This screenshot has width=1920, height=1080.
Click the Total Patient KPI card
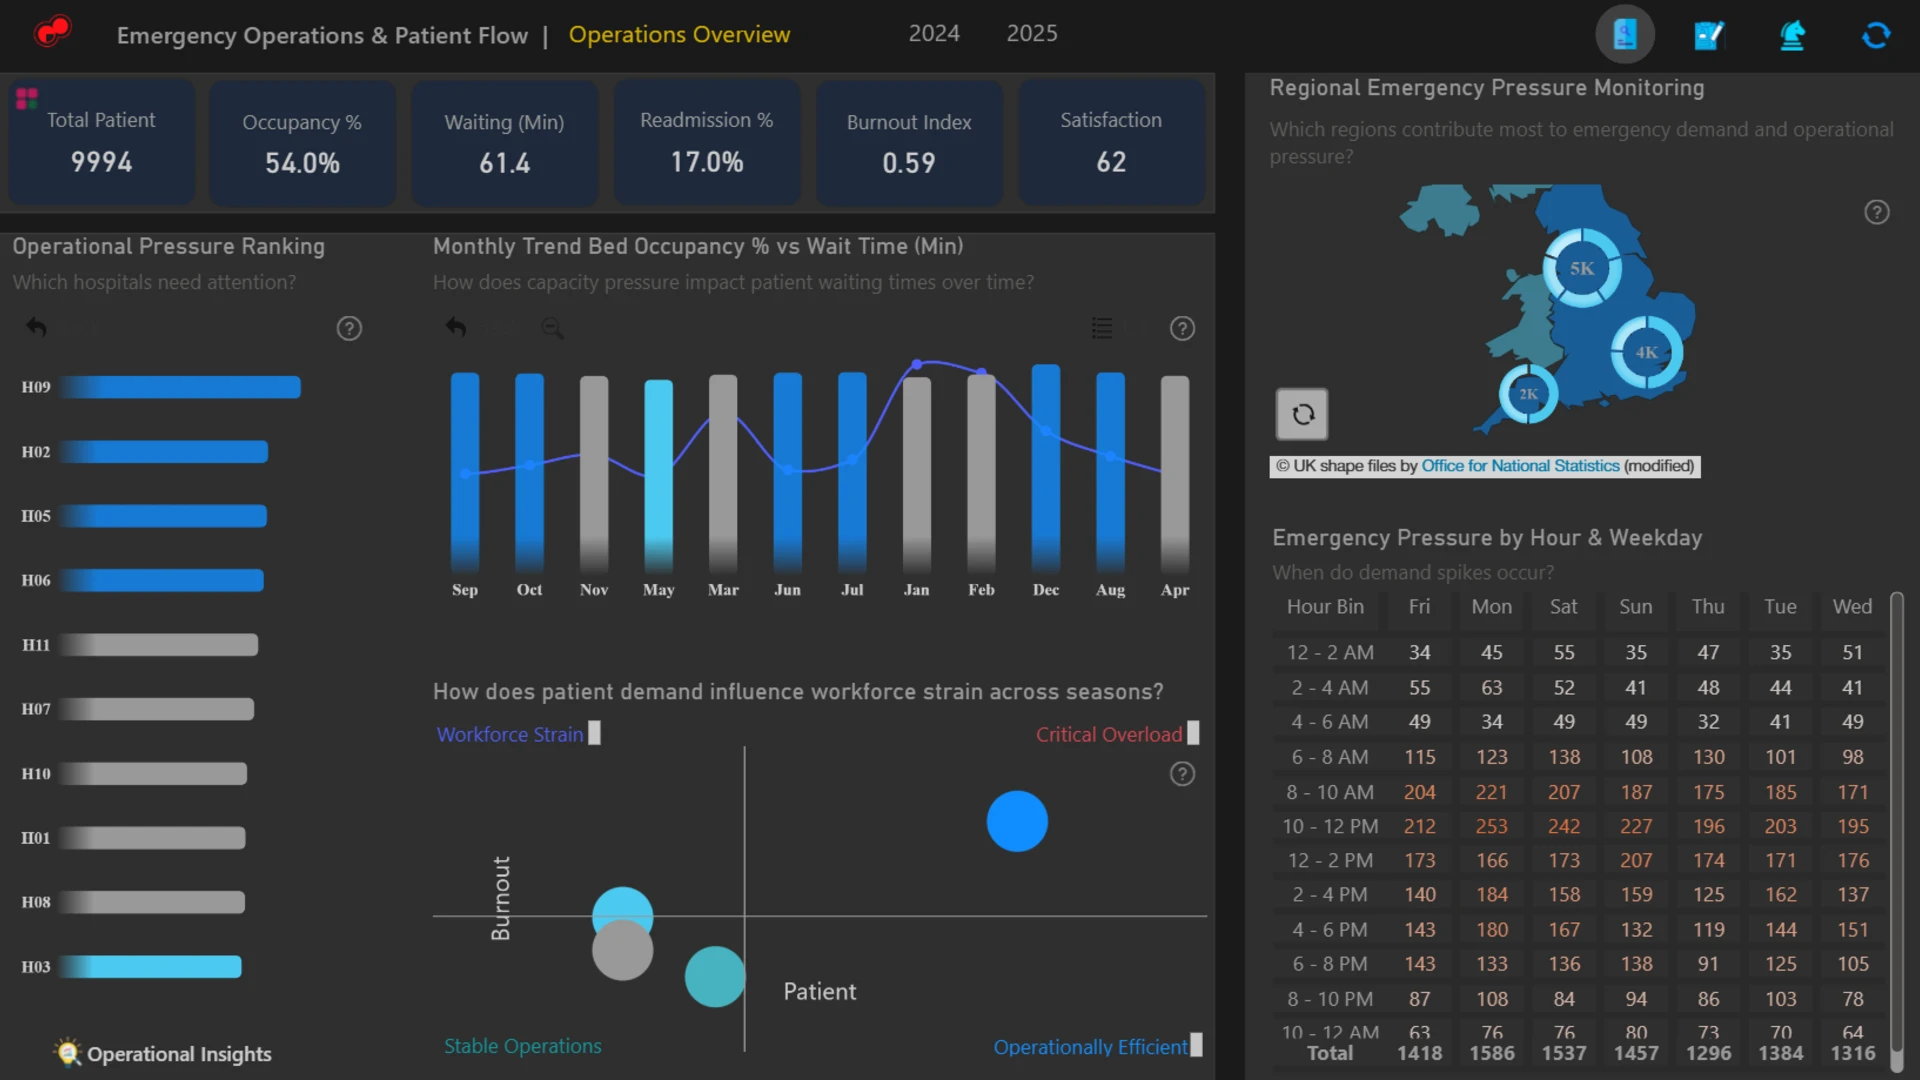pos(101,142)
